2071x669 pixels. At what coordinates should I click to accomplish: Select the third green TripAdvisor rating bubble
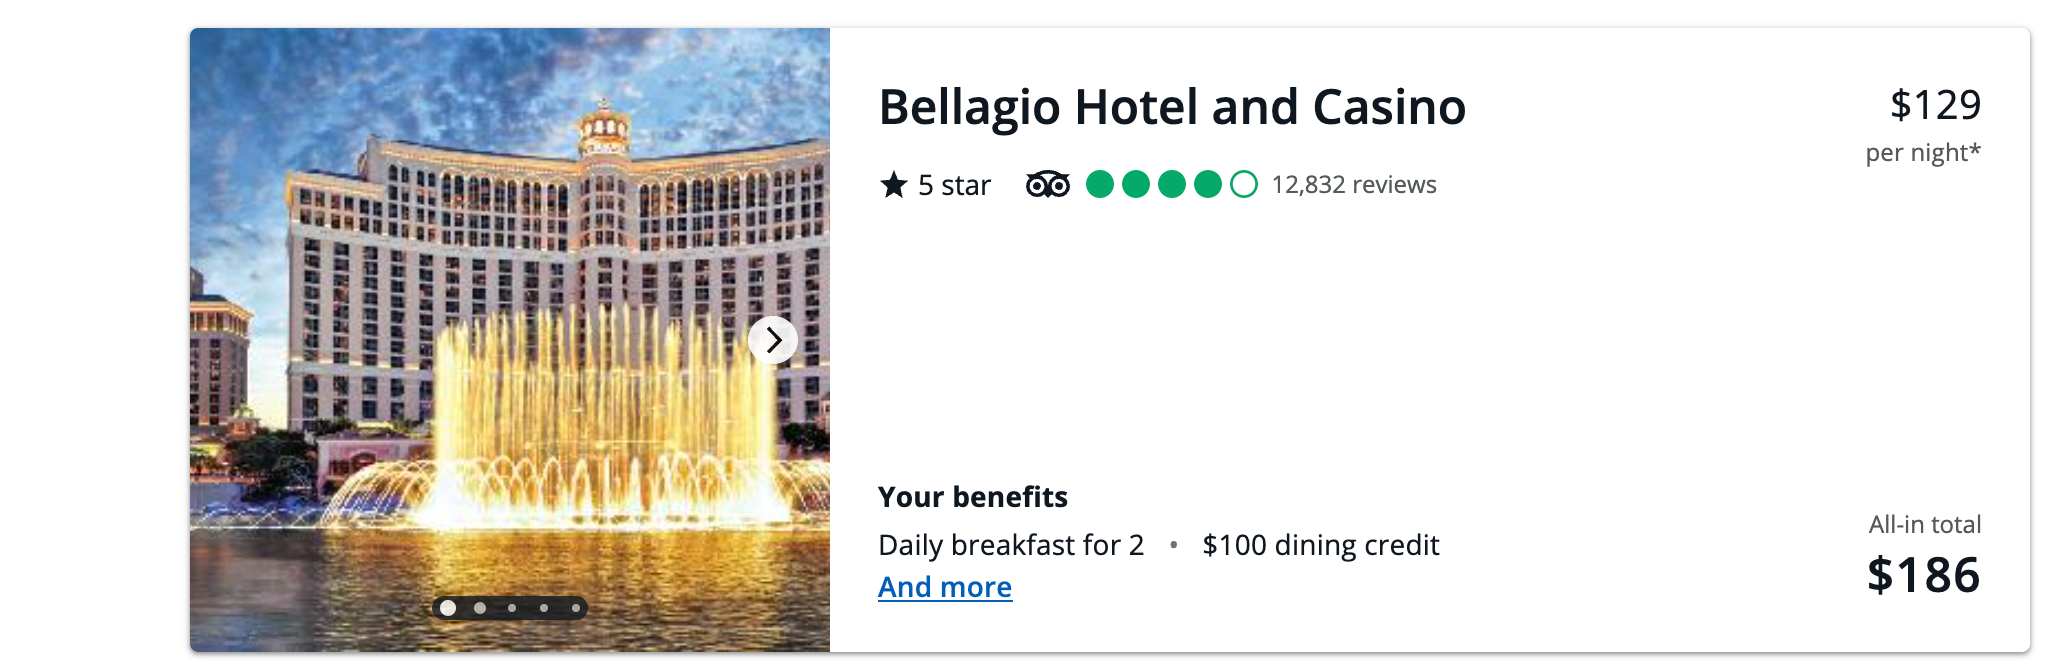pos(1173,184)
